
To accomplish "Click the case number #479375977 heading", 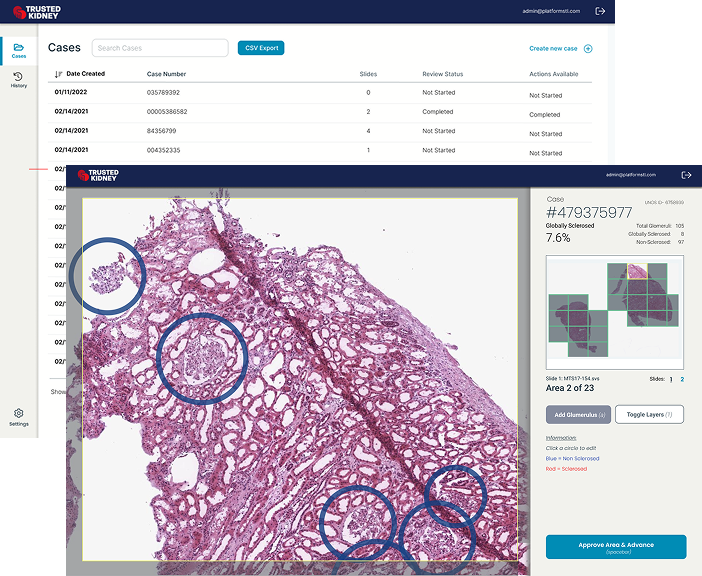I will point(589,213).
